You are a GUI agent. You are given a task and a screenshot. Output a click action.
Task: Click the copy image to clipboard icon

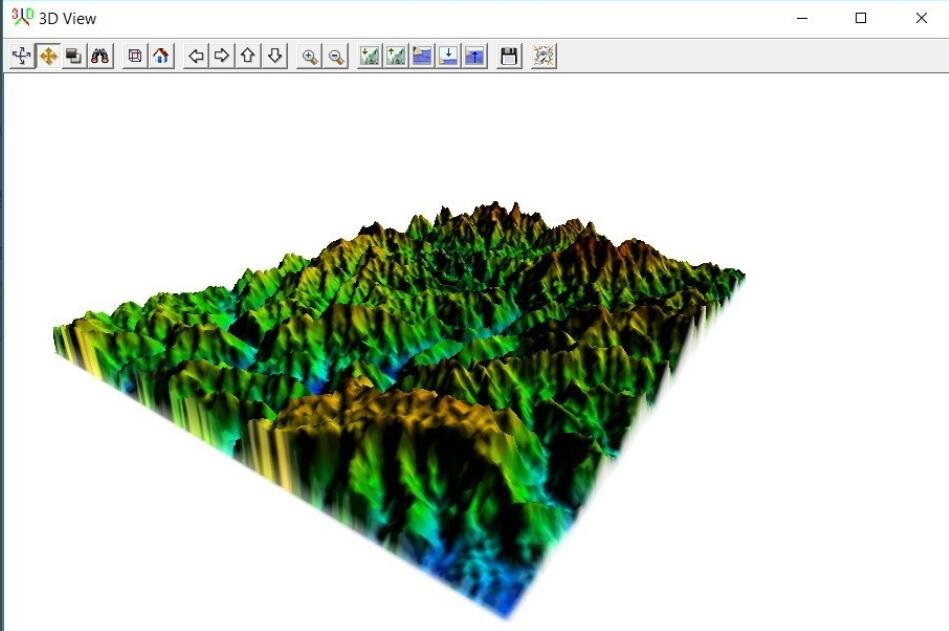(71, 57)
